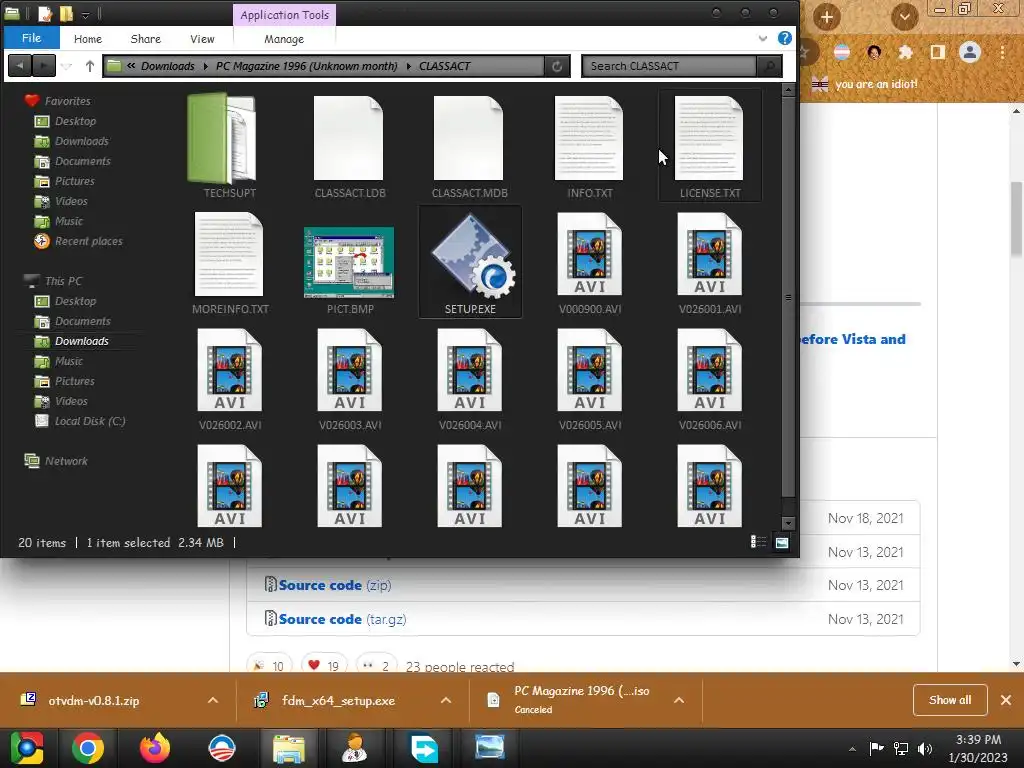Select the LICENSE.TXT file

[x=710, y=145]
